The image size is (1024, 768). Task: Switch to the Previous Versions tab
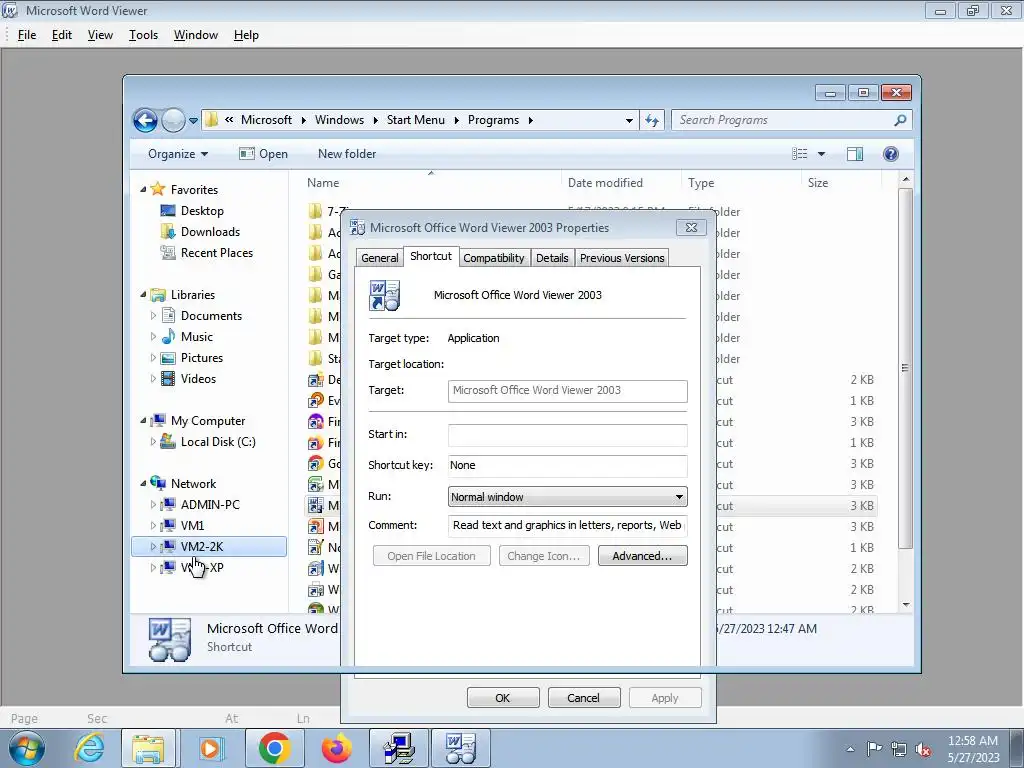coord(622,258)
